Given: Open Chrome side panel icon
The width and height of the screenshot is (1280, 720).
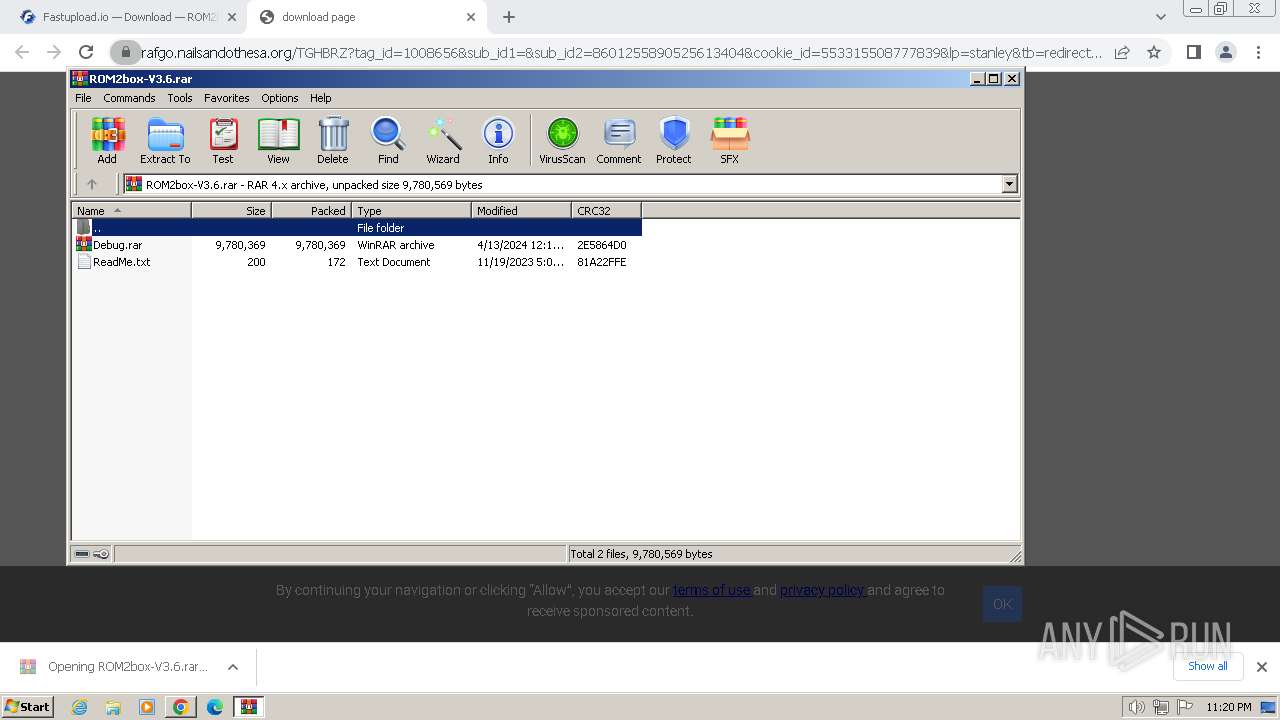Looking at the screenshot, I should click(1193, 52).
